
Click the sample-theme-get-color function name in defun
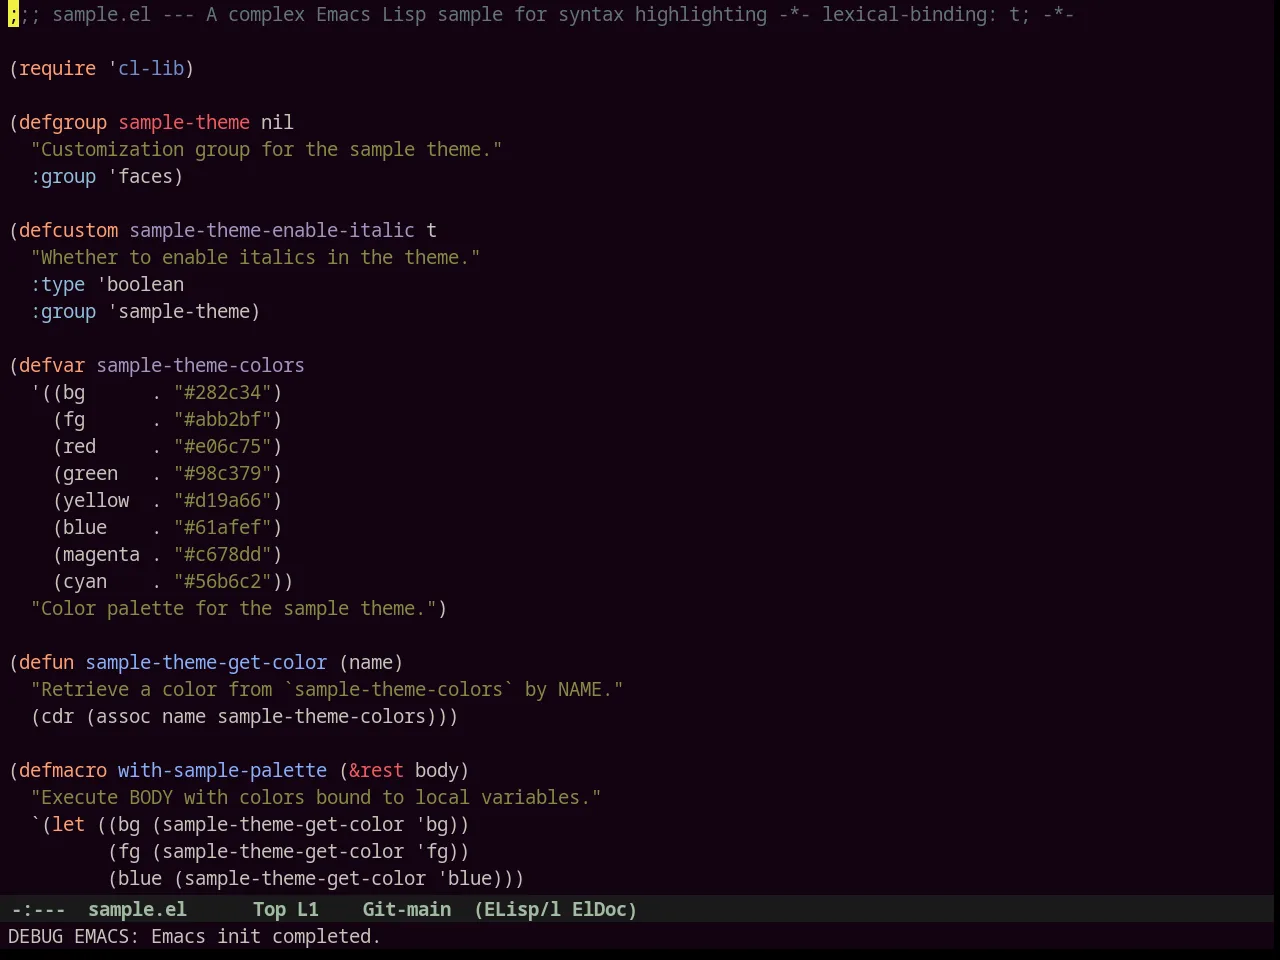click(x=206, y=662)
